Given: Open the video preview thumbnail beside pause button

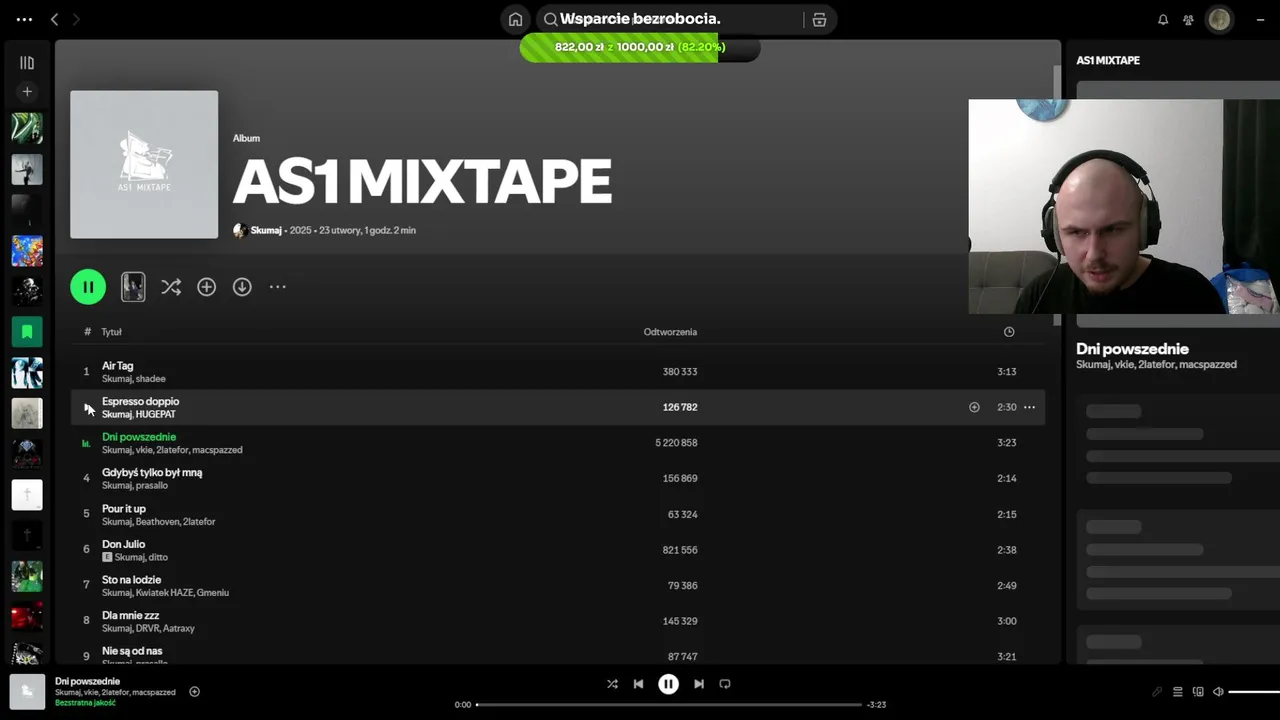Looking at the screenshot, I should pos(133,287).
